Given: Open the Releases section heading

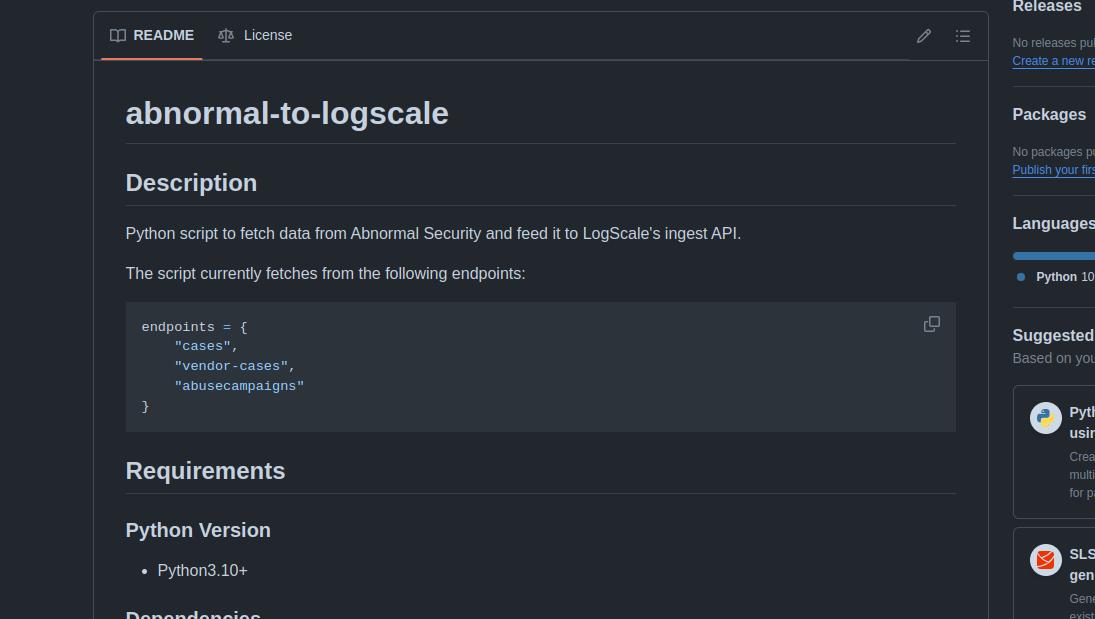Looking at the screenshot, I should pos(1046,7).
